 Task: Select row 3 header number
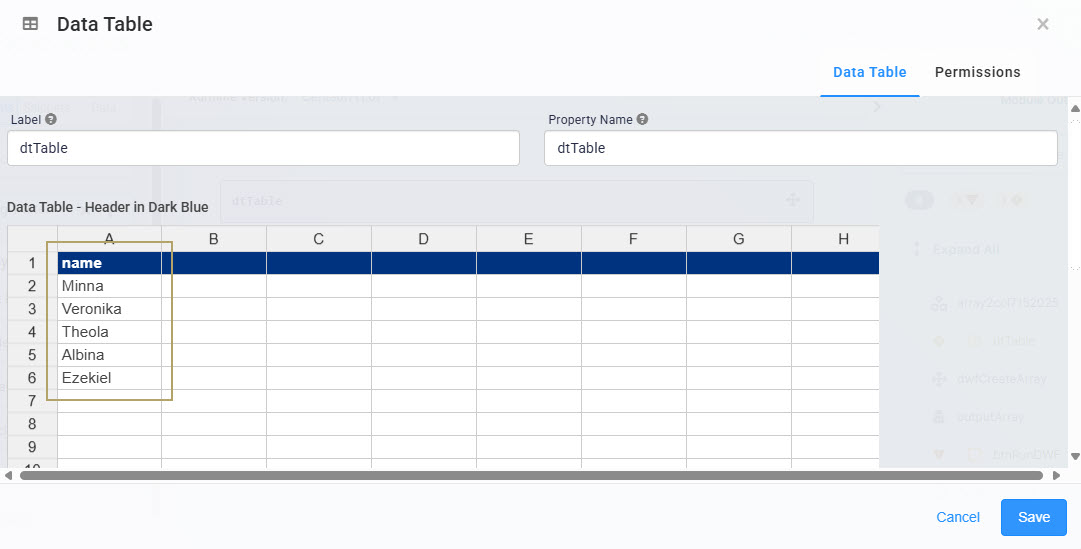tap(32, 309)
